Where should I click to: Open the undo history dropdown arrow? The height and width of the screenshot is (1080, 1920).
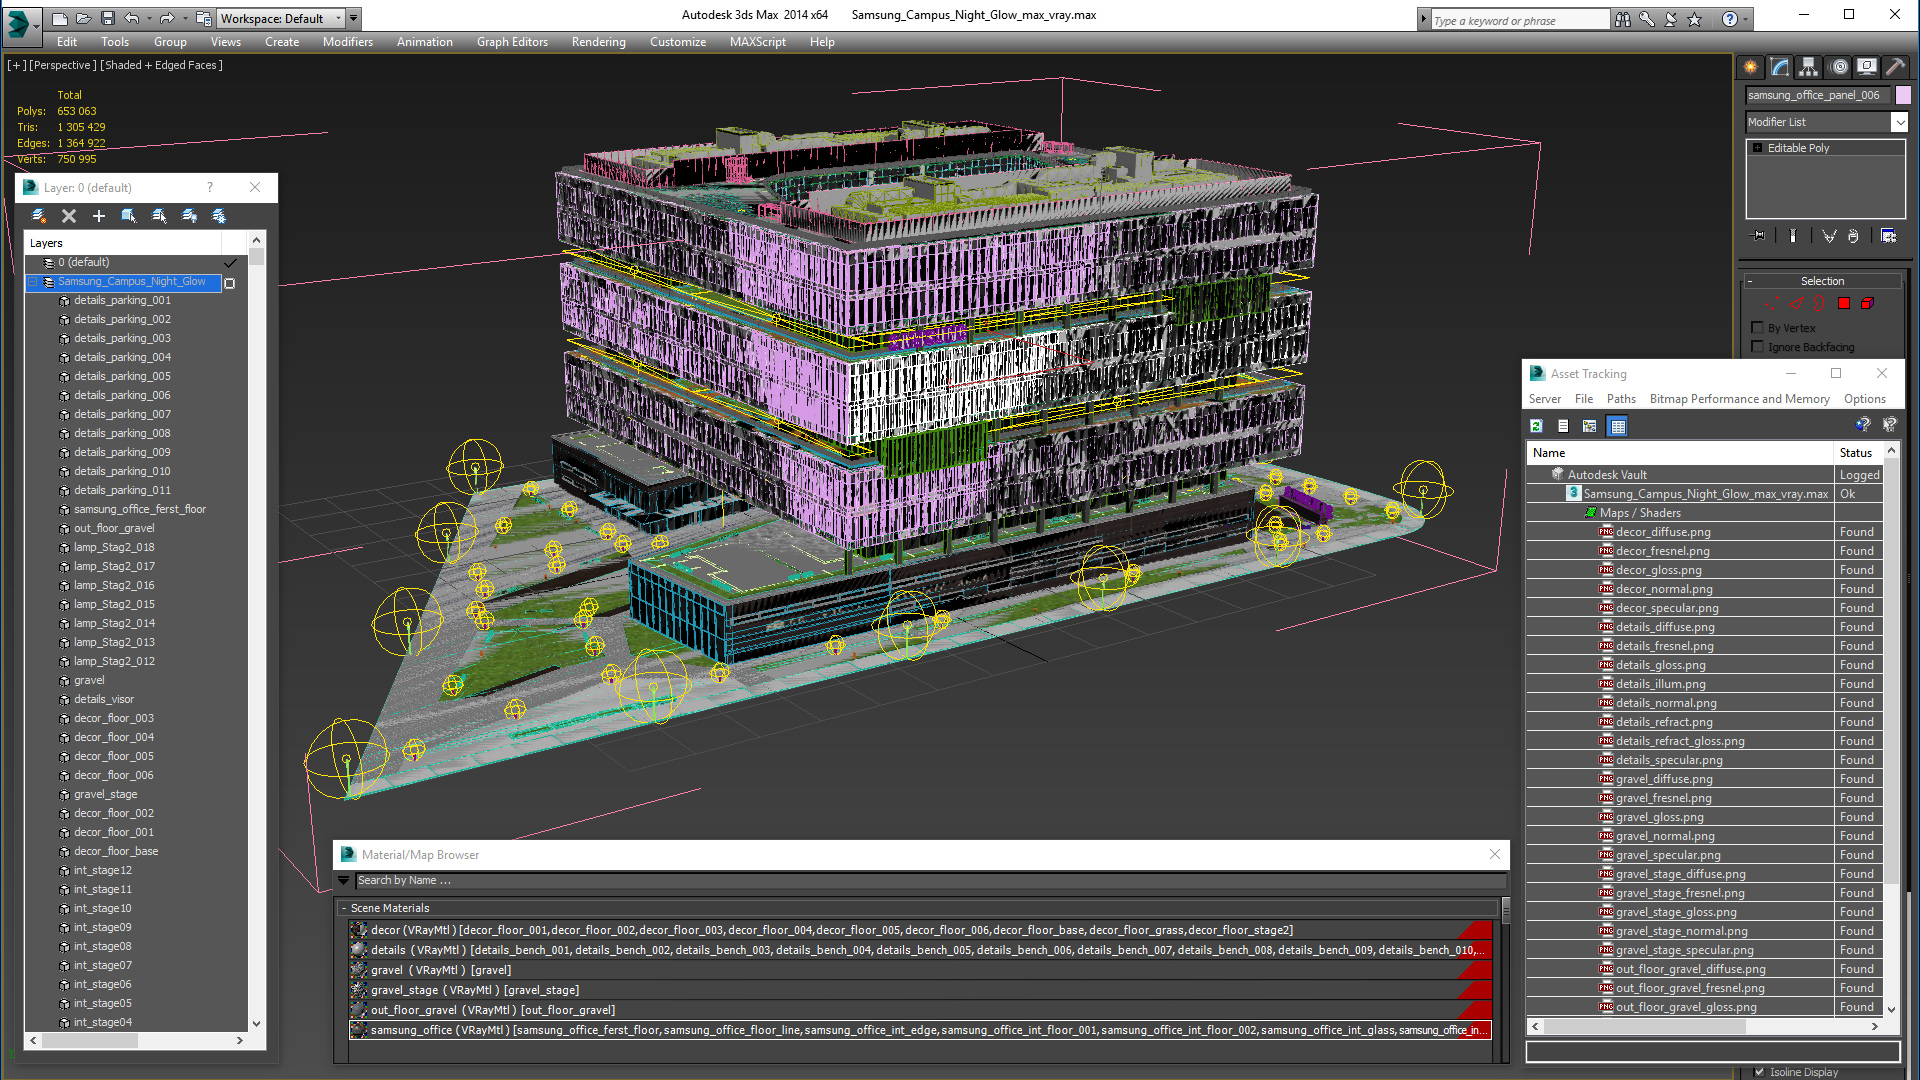pos(150,18)
